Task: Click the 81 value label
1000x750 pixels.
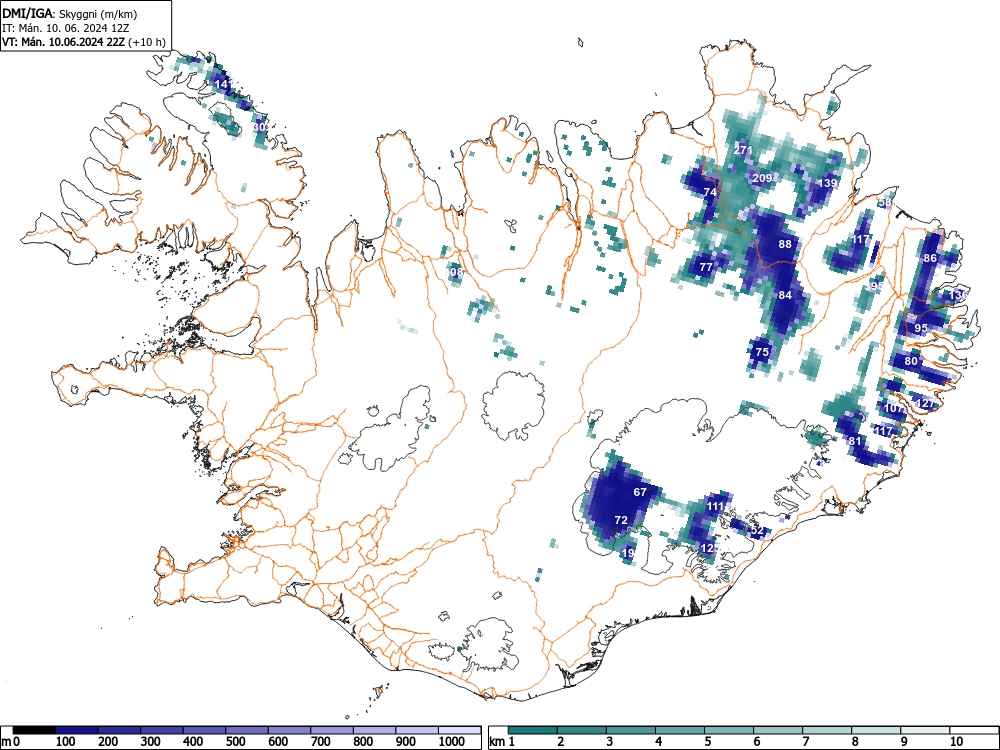Action: (x=855, y=441)
